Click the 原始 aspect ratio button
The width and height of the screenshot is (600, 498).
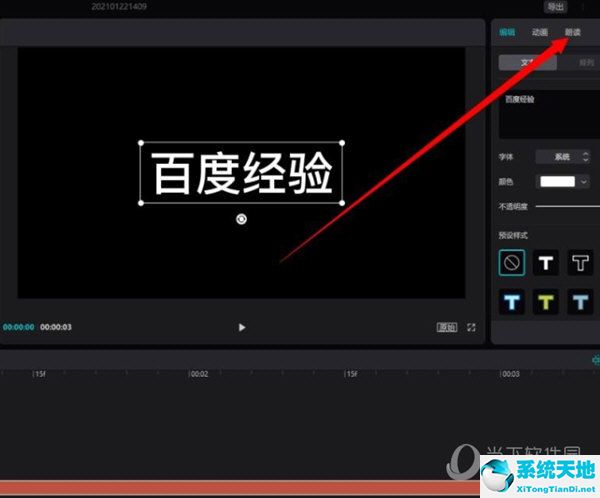pyautogui.click(x=447, y=327)
